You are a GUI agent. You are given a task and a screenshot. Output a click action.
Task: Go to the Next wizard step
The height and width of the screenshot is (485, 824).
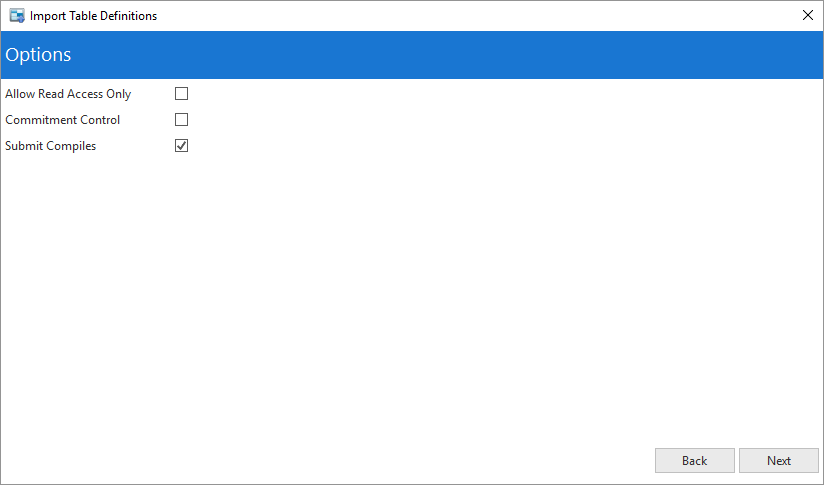[x=779, y=461]
